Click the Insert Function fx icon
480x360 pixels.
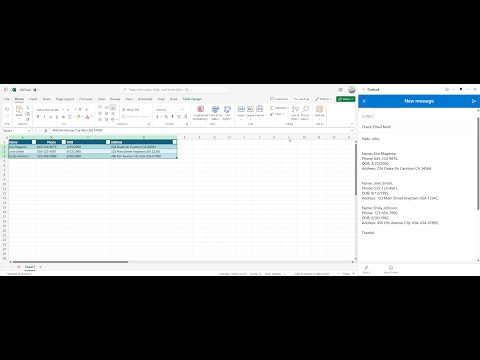click(x=46, y=131)
